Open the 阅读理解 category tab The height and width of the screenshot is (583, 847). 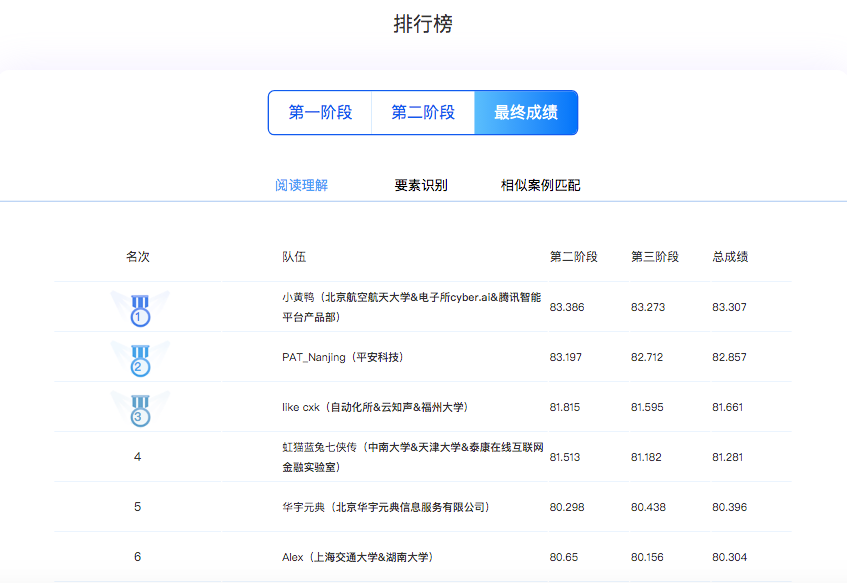pos(301,185)
